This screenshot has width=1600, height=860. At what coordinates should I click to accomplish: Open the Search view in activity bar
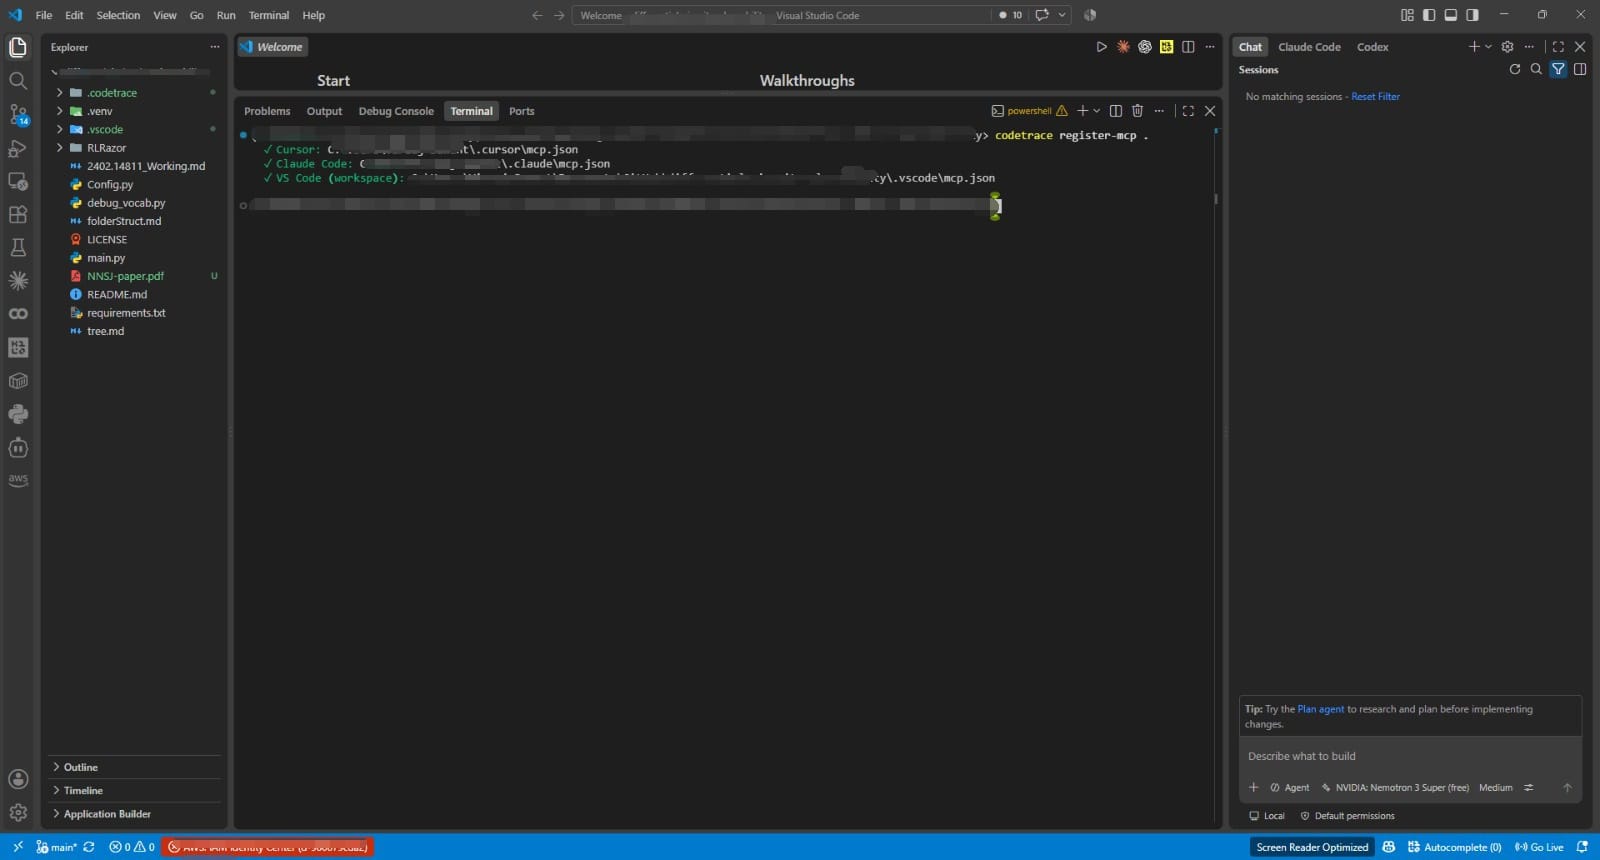pyautogui.click(x=18, y=81)
